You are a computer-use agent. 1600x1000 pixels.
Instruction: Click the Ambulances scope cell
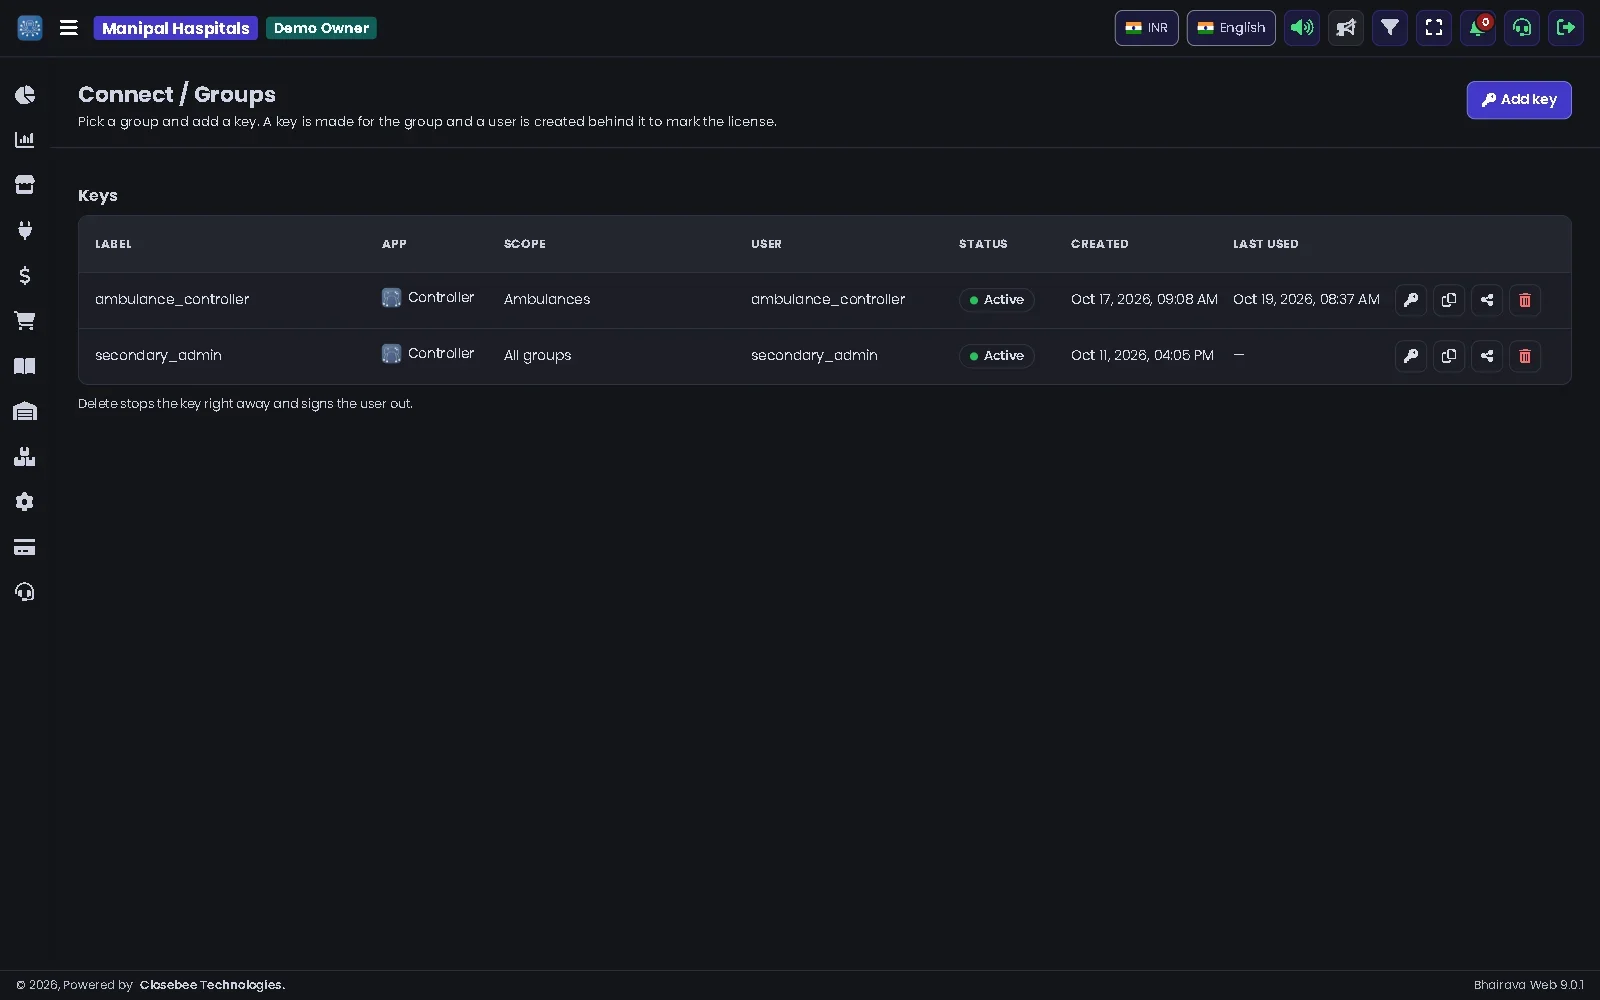click(x=547, y=299)
